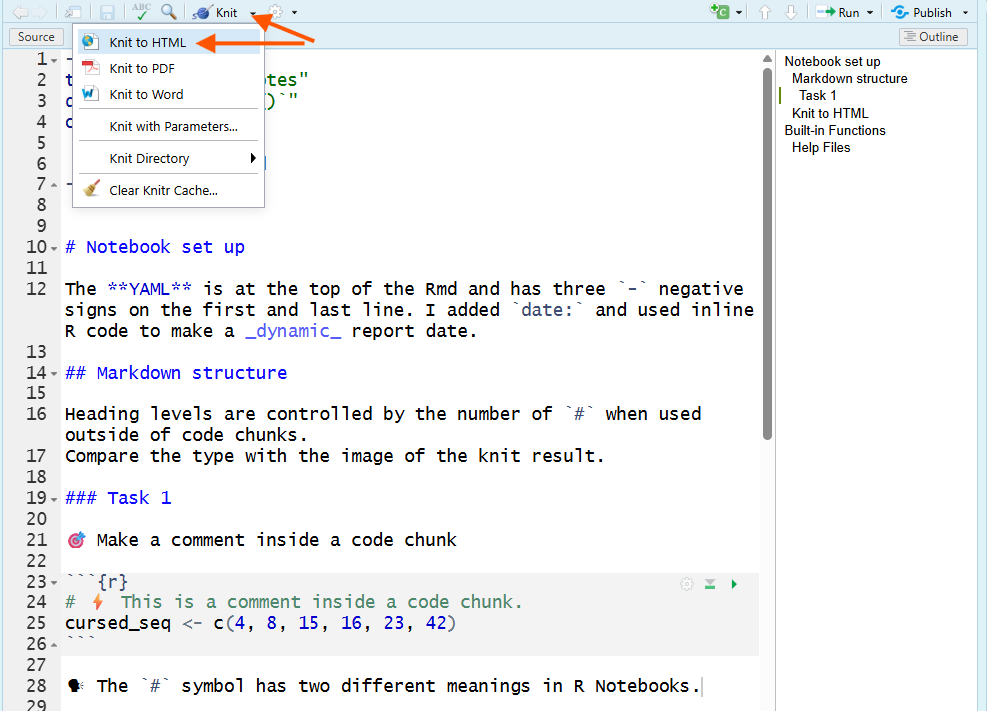Open the document options gear
Screen dimensions: 987x711
(275, 12)
